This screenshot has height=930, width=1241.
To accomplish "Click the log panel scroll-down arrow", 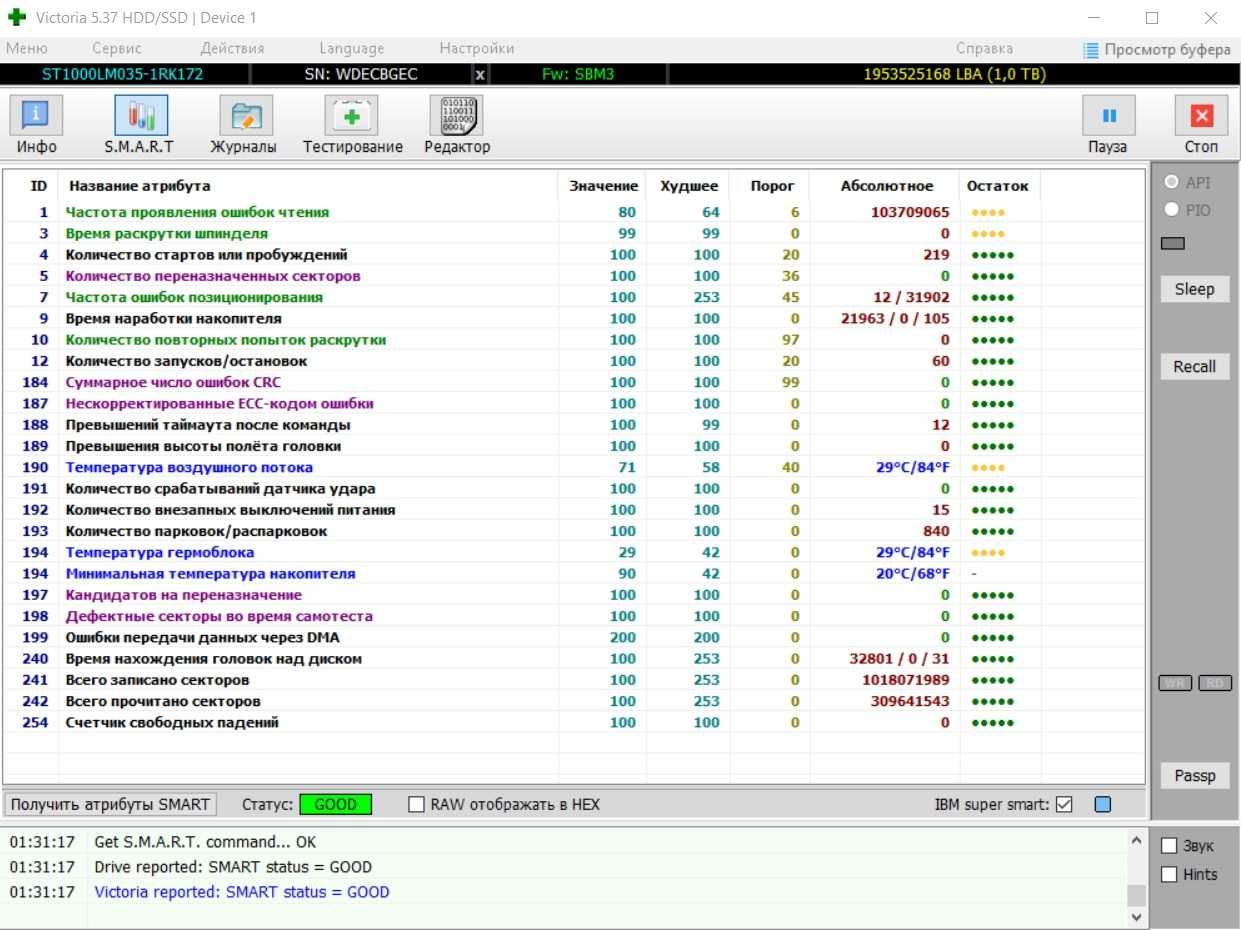I will pos(1136,915).
